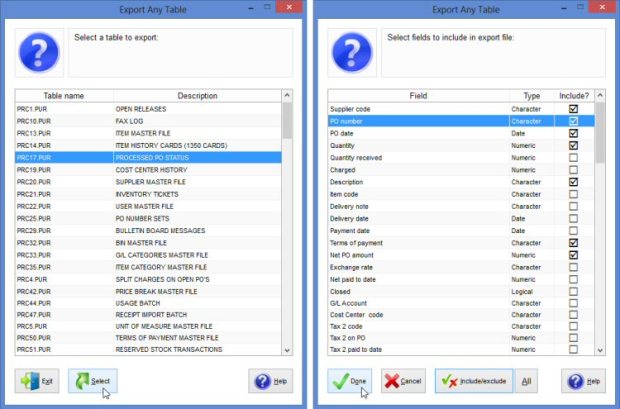Toggle Include checkbox for PO number
Screen dimensions: 620x409
click(573, 121)
